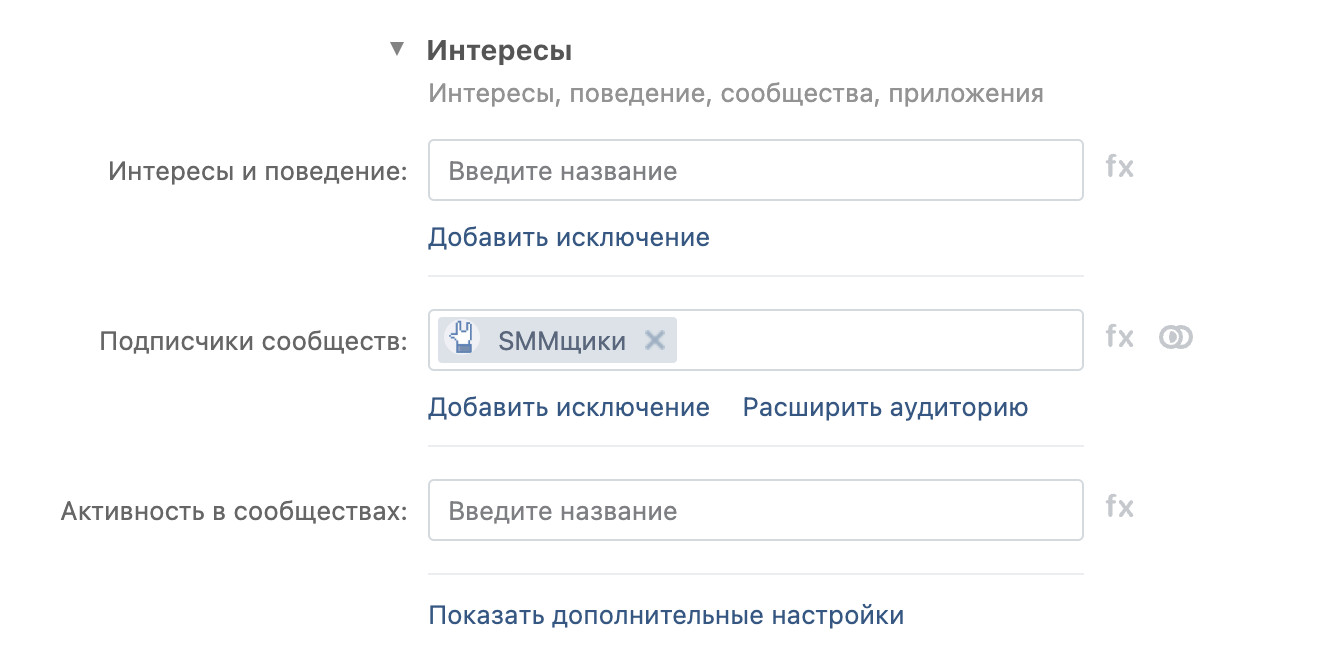Screen dimensions: 1344x658
Task: Click empty area in Подписчики сообществ field
Action: tap(880, 341)
